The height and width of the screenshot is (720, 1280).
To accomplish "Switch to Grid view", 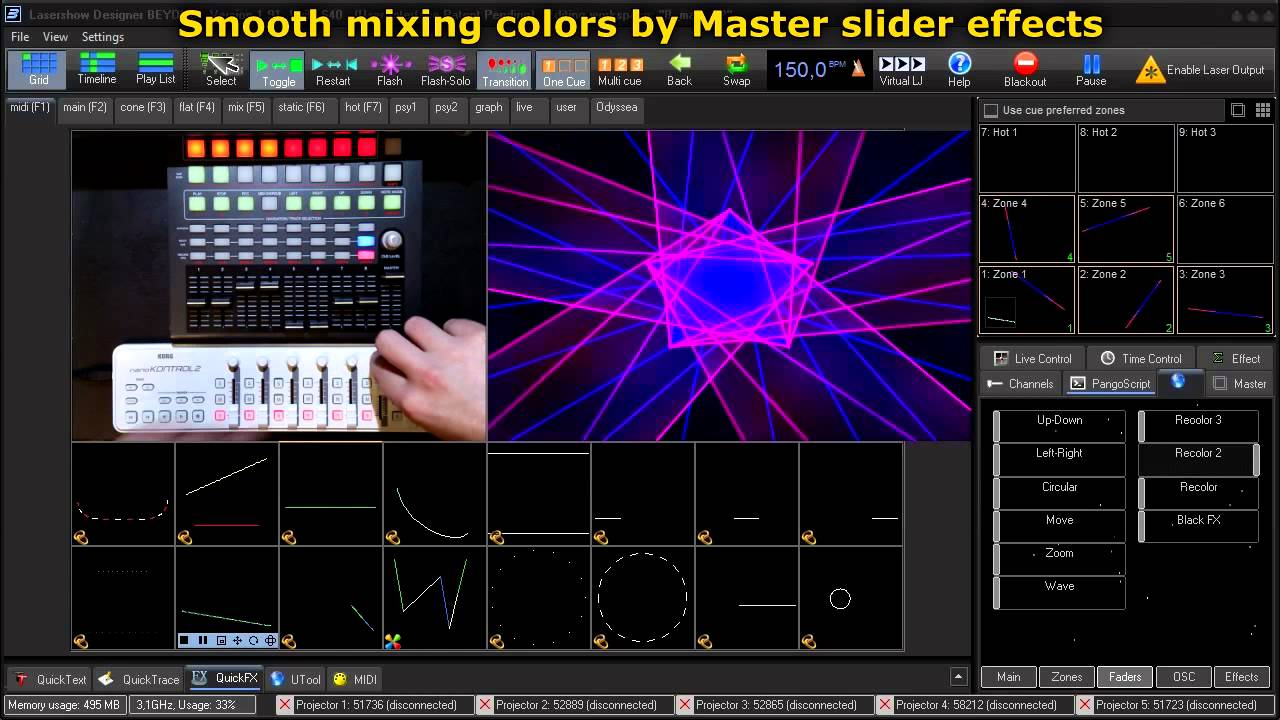I will [x=38, y=70].
